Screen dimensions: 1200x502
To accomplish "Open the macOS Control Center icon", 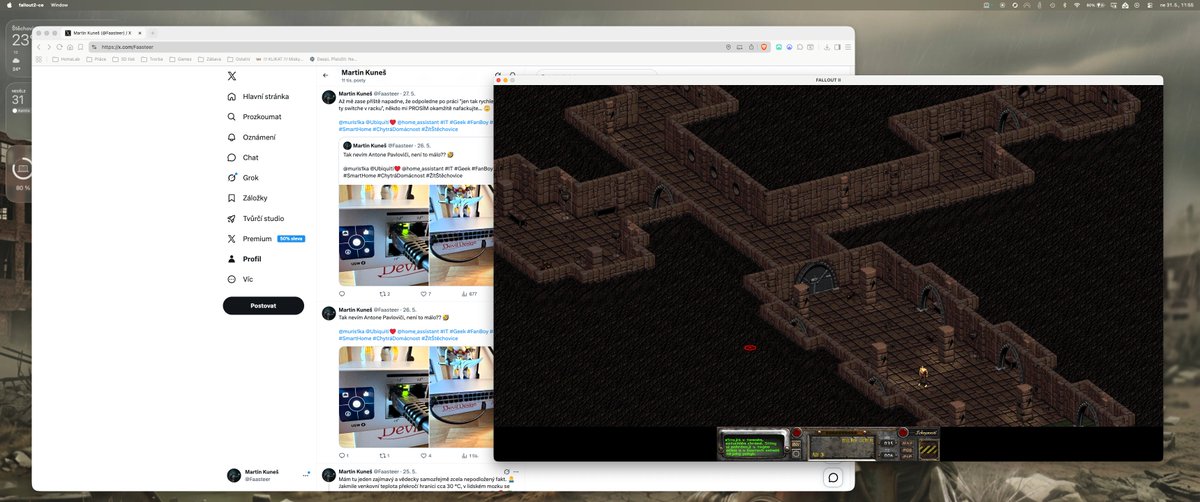I will (x=1149, y=5).
